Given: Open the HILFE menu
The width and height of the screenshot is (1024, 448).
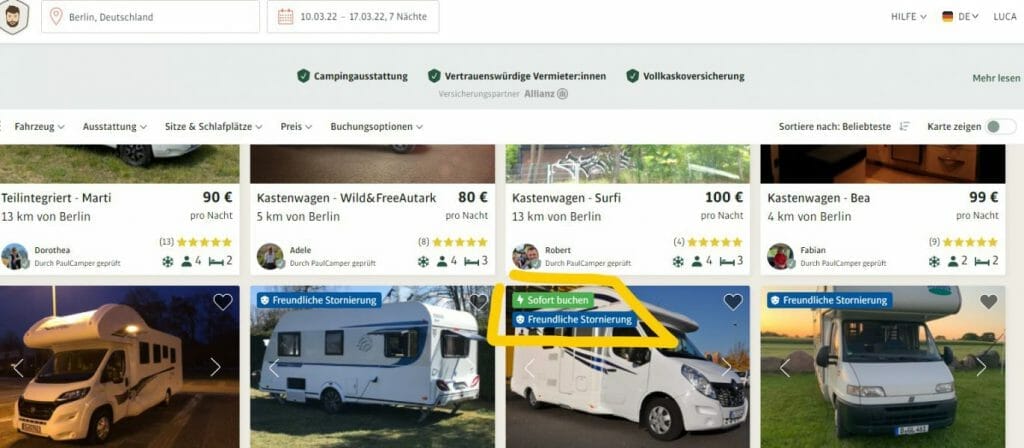Looking at the screenshot, I should point(908,17).
